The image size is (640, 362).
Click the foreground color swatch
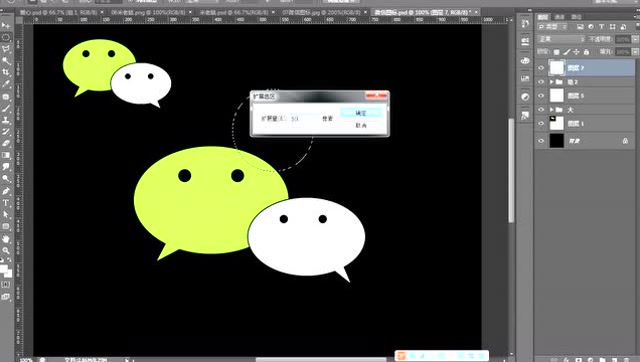[3, 269]
